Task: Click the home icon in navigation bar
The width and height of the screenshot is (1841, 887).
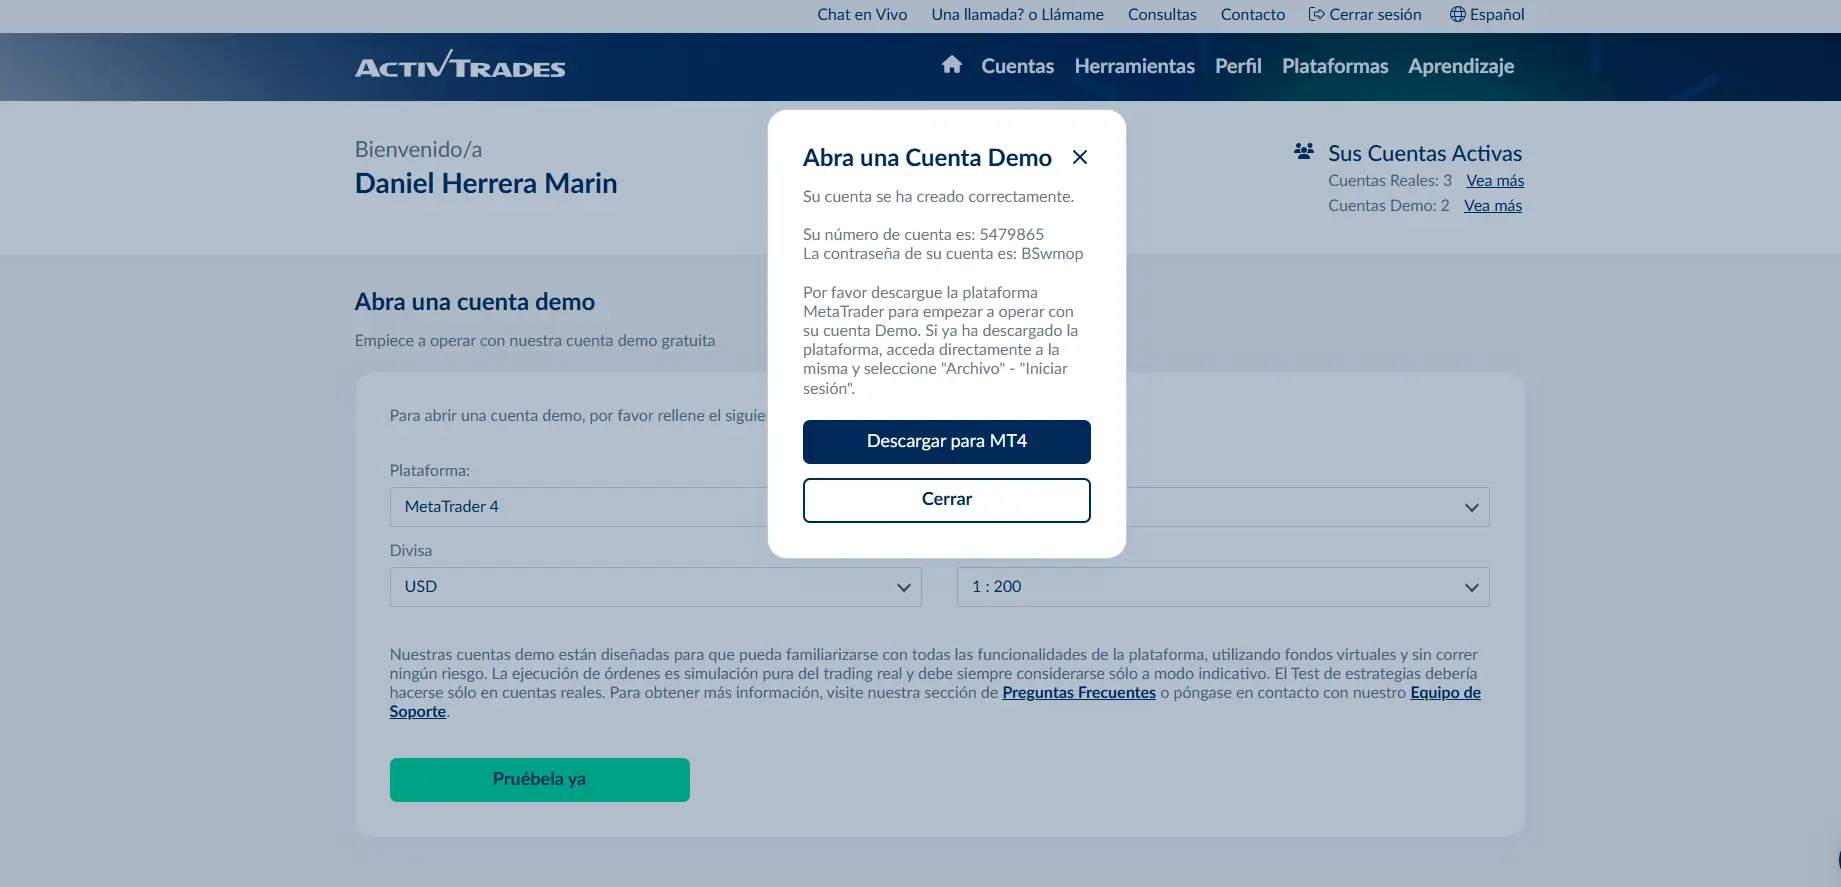Action: (951, 65)
